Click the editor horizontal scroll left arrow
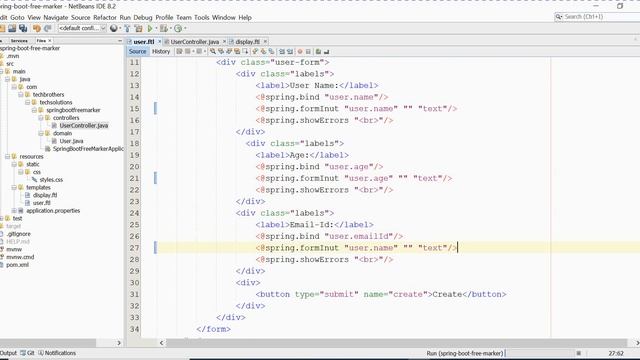This screenshot has height=360, width=640. coord(162,343)
